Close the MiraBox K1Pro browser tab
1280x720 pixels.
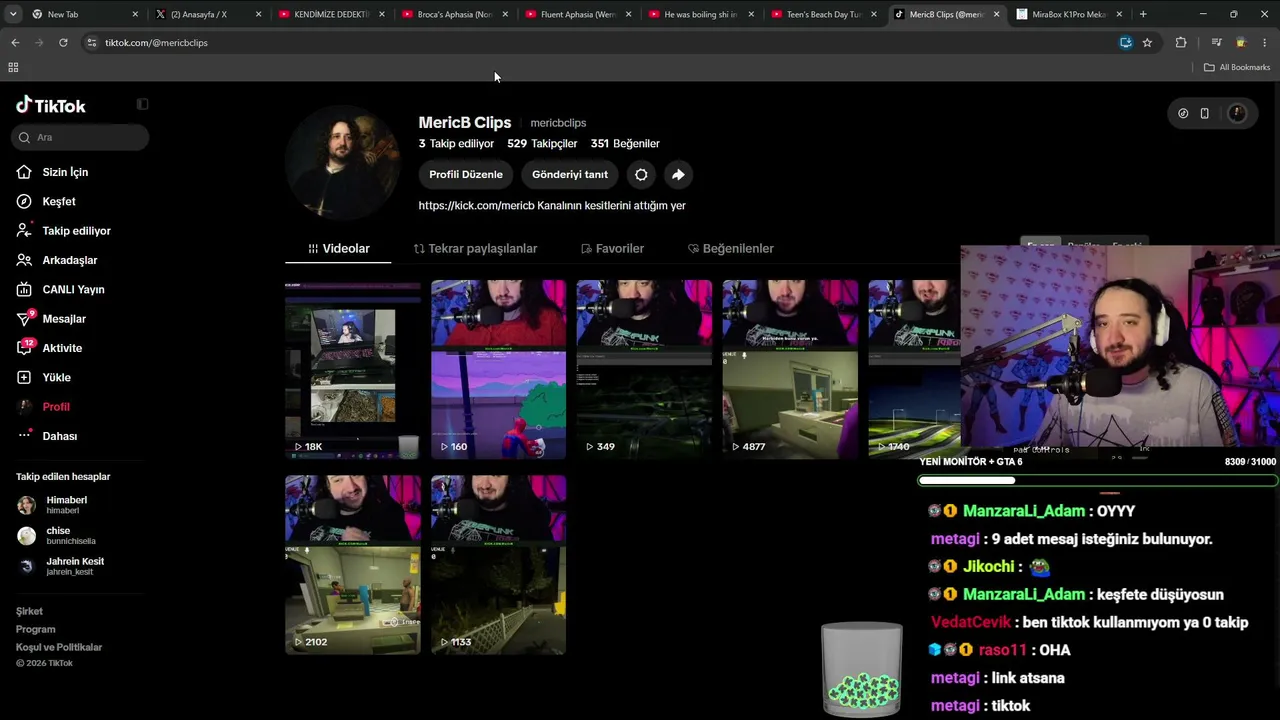pyautogui.click(x=1119, y=14)
